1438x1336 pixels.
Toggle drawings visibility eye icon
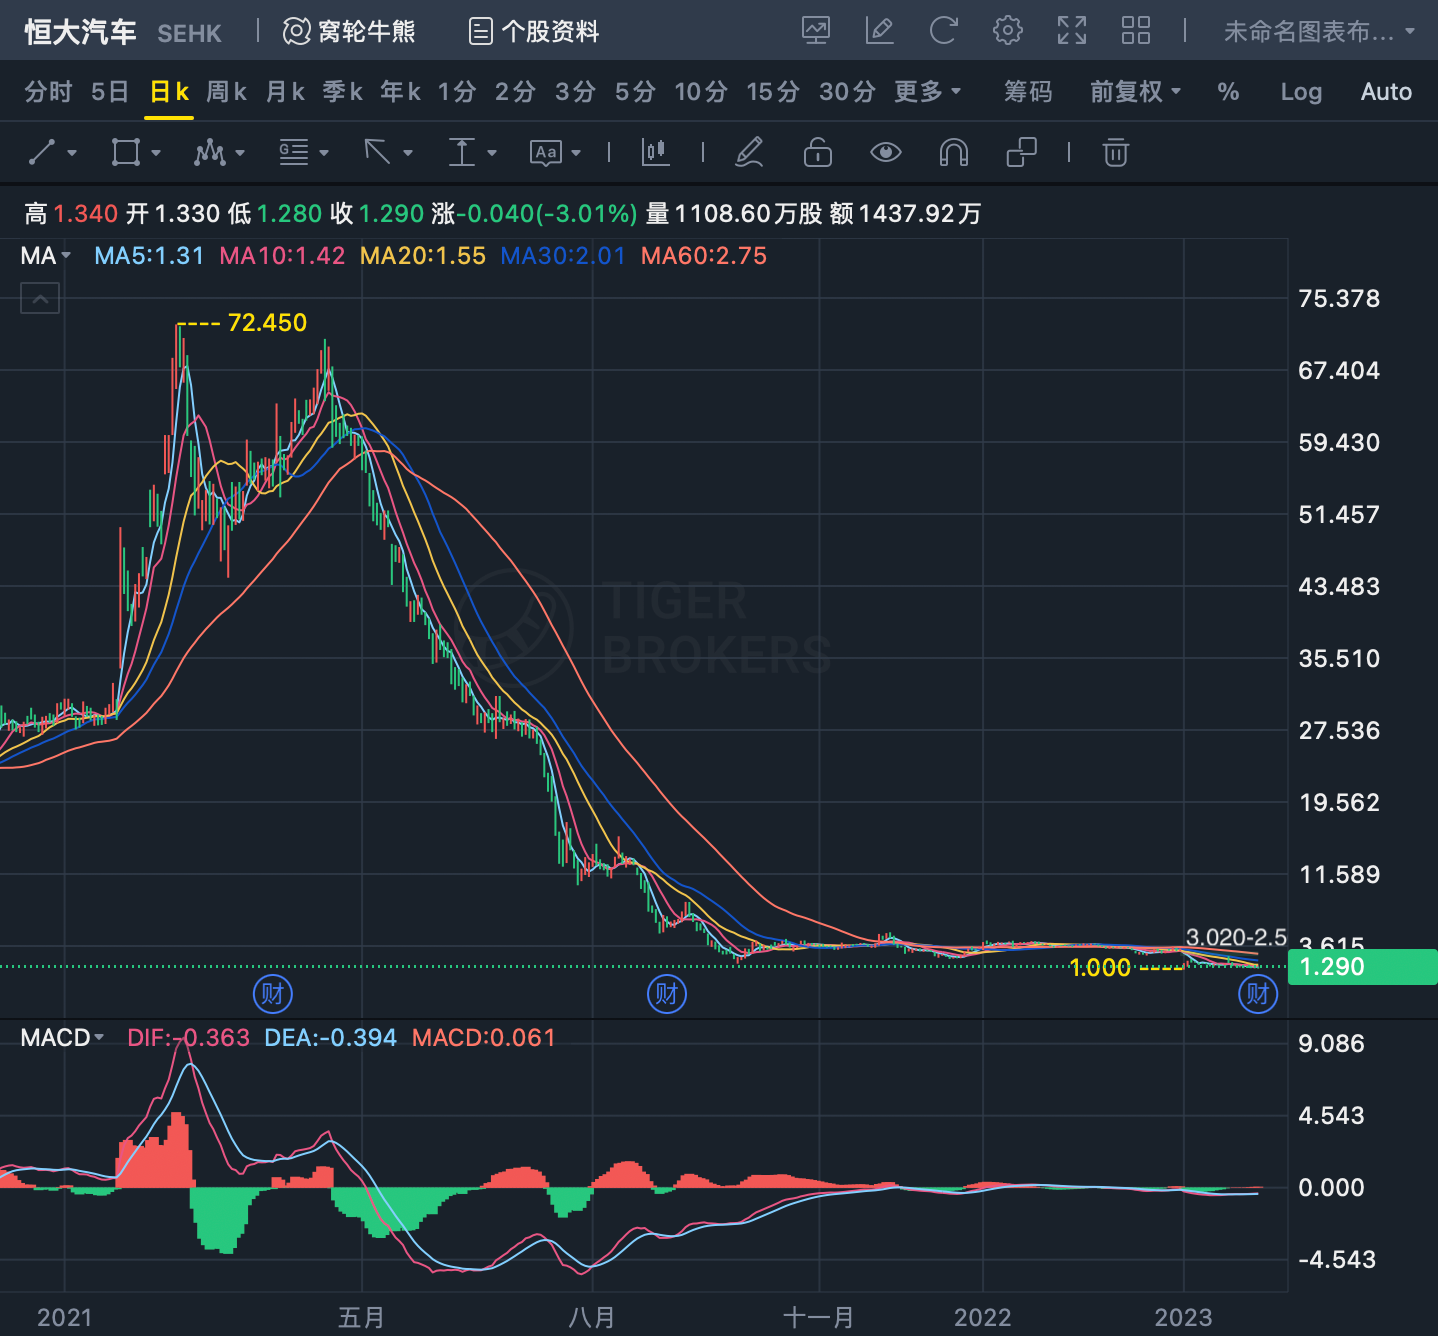[x=886, y=152]
